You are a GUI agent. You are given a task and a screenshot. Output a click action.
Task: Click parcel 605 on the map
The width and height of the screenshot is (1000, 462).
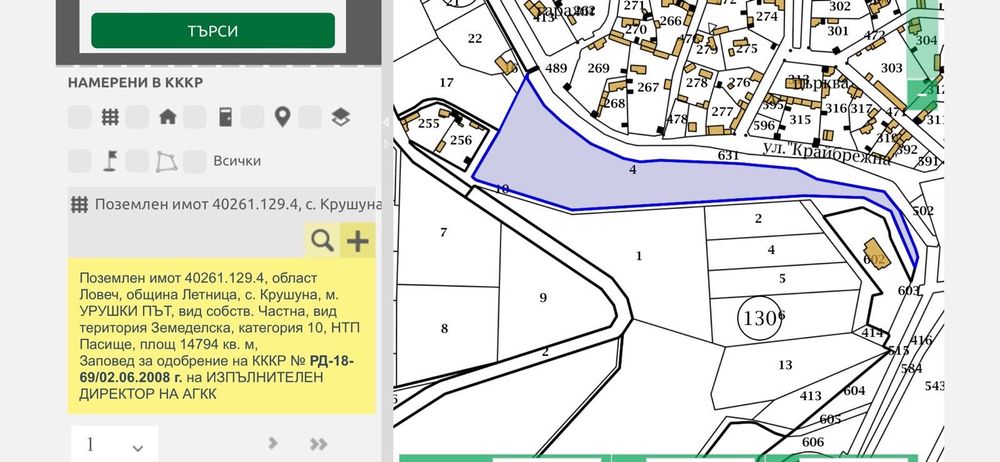click(x=830, y=419)
